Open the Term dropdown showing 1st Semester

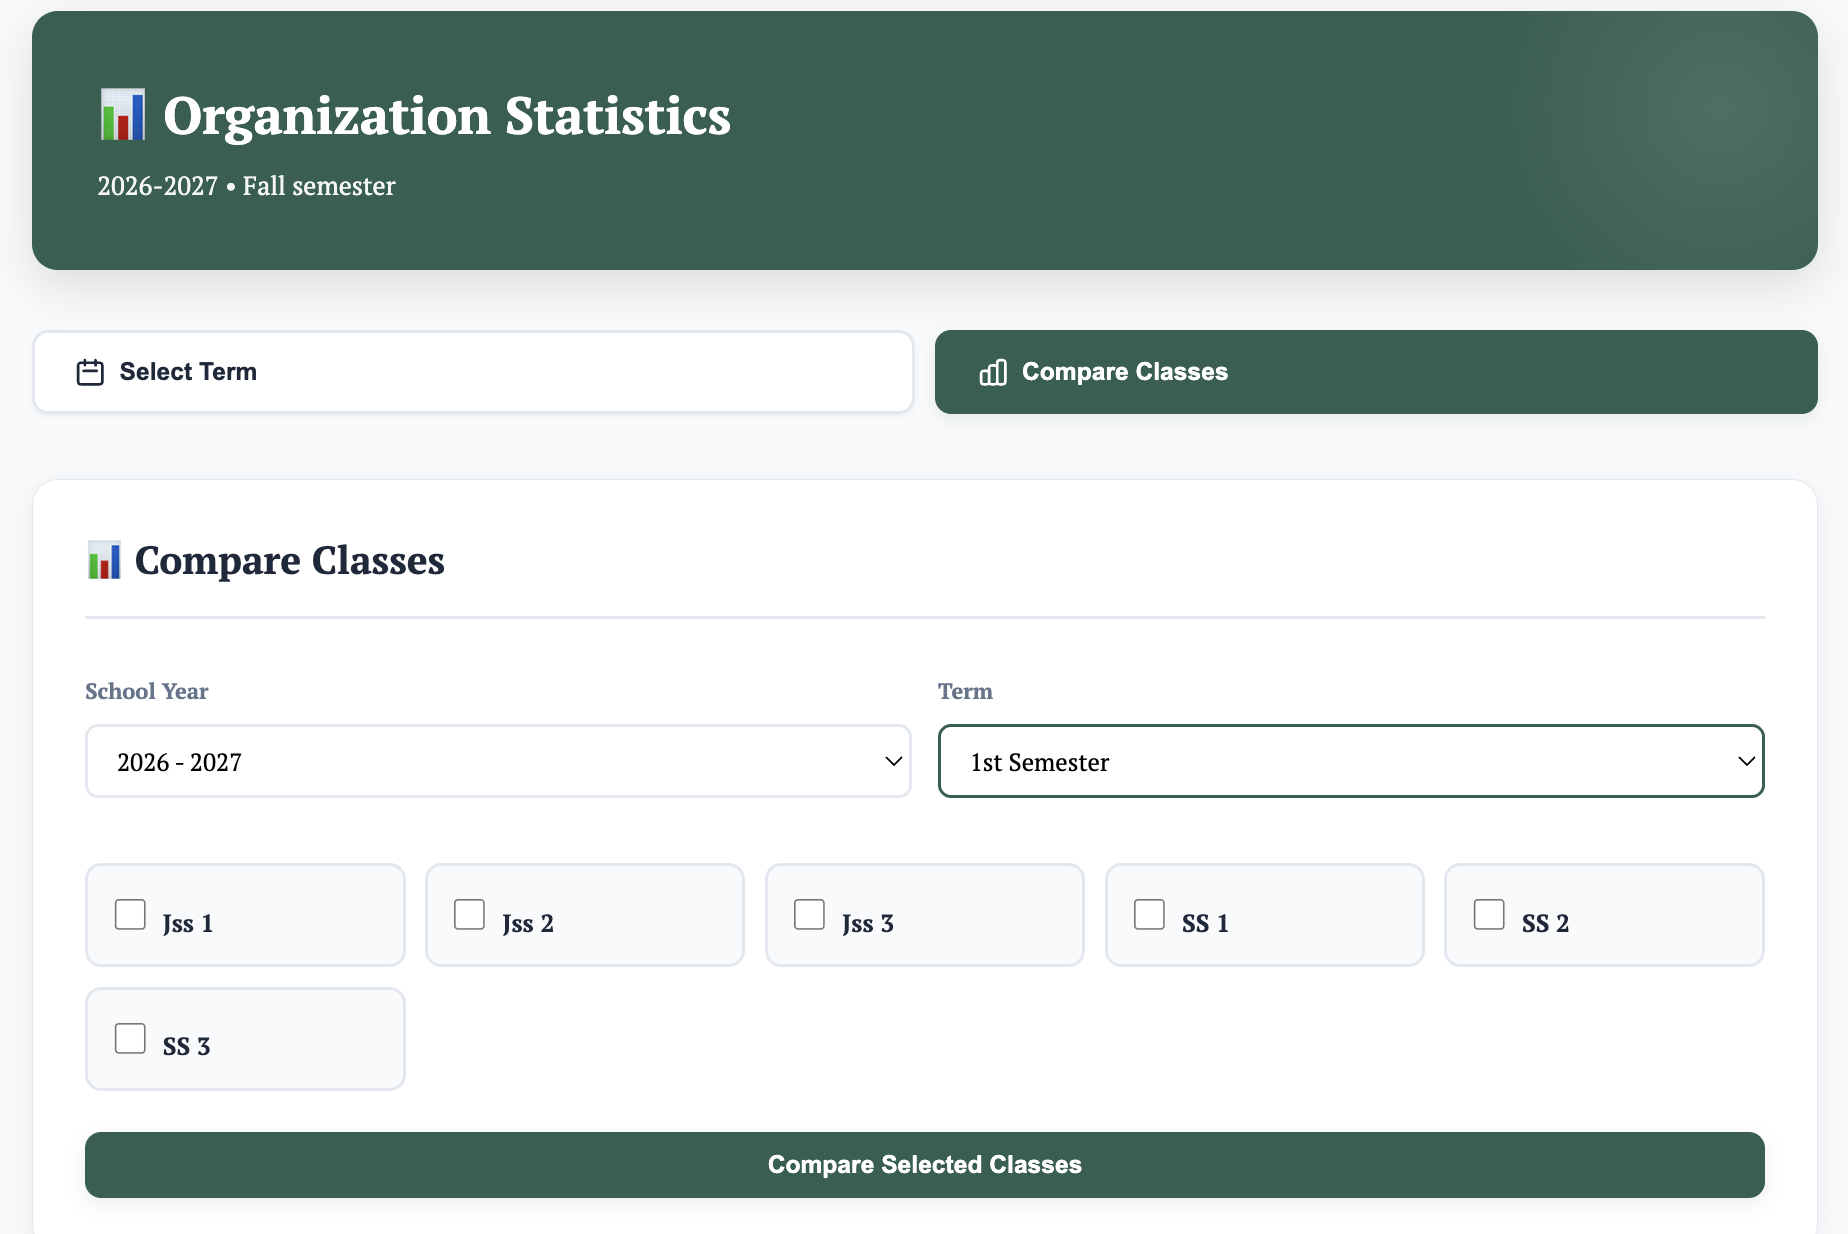pyautogui.click(x=1351, y=761)
